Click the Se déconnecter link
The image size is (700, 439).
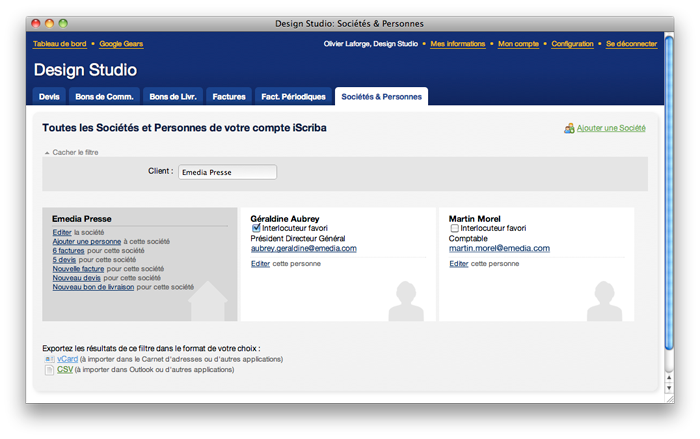click(631, 44)
